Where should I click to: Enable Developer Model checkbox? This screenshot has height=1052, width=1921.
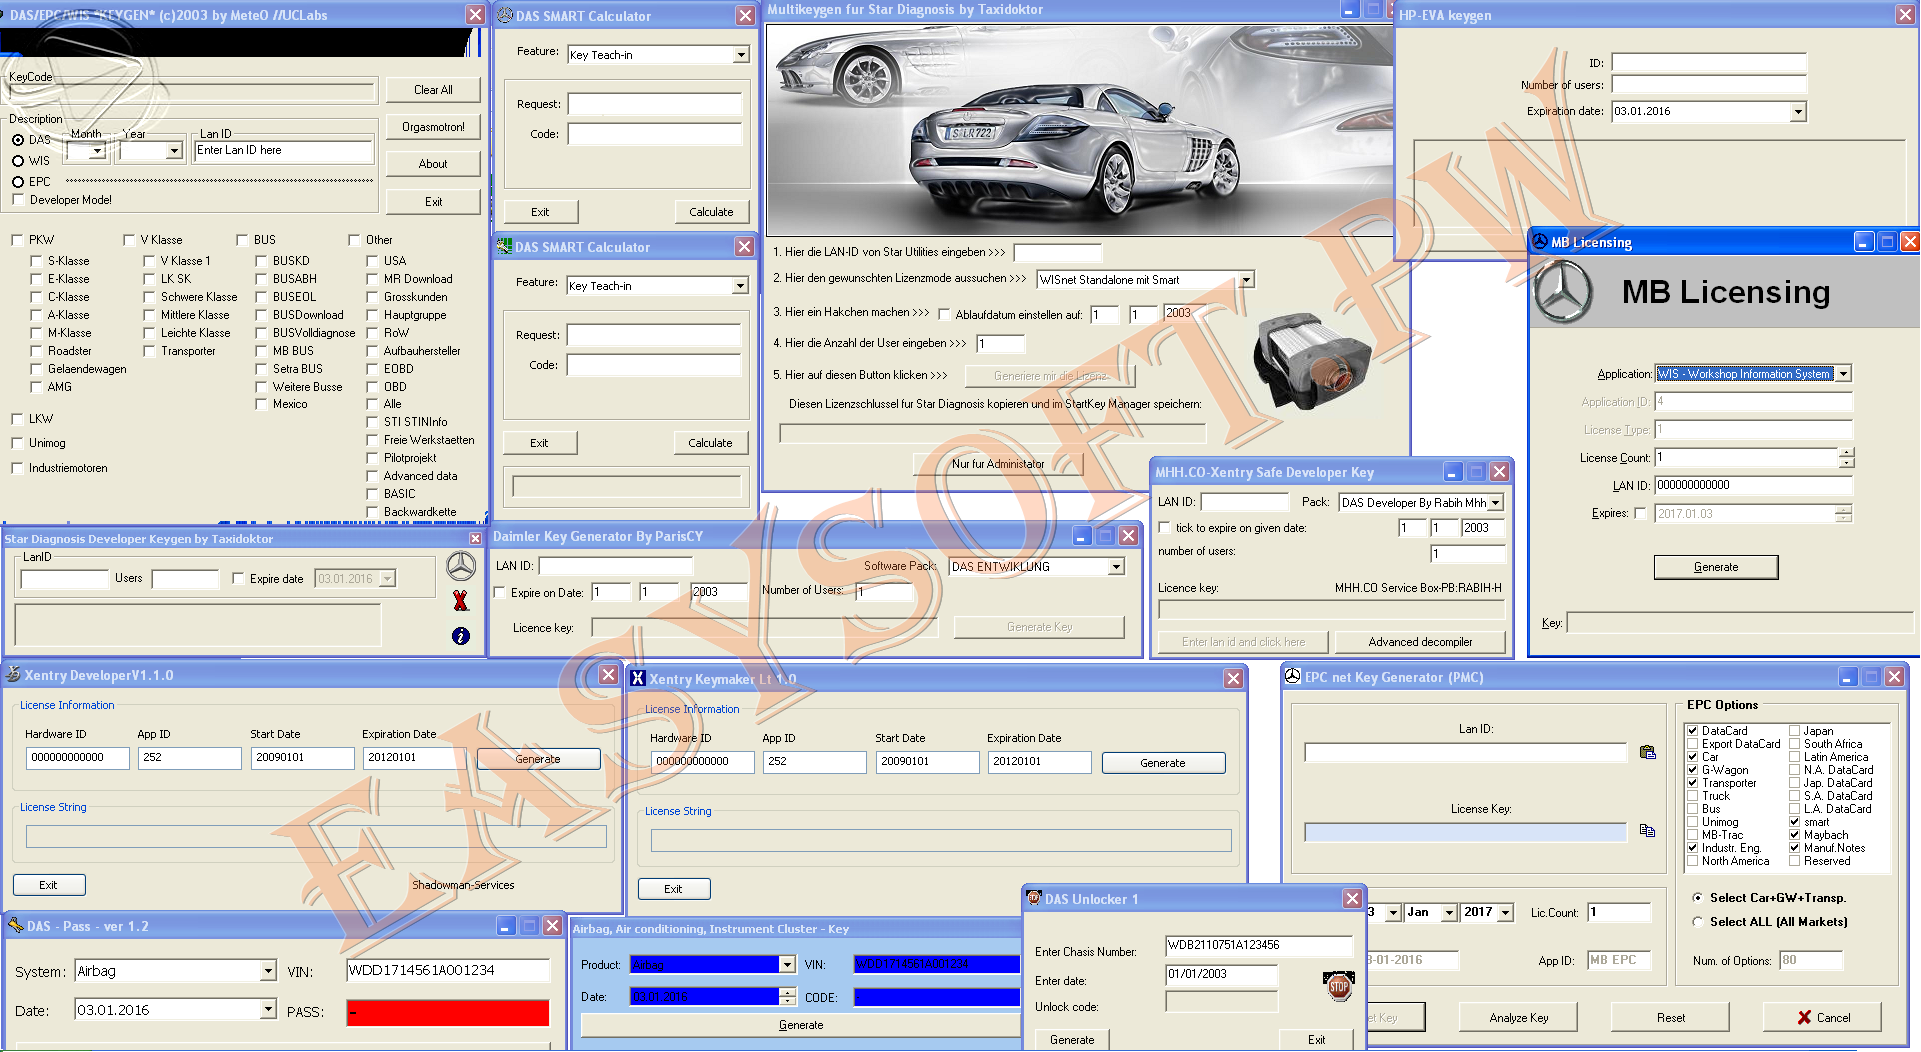point(18,200)
